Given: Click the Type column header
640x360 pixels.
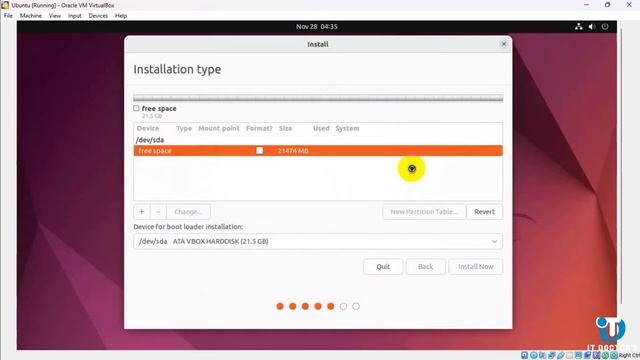Looking at the screenshot, I should click(184, 128).
